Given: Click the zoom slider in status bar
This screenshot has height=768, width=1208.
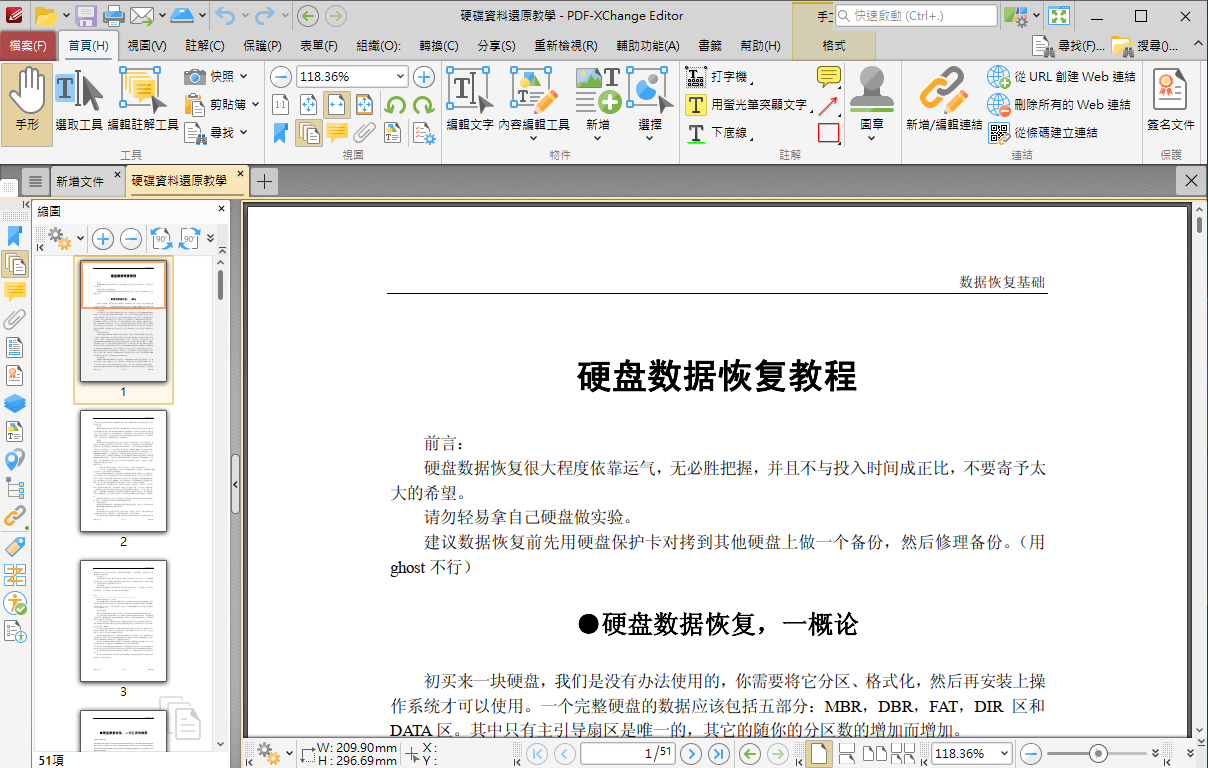Looking at the screenshot, I should coord(1098,753).
